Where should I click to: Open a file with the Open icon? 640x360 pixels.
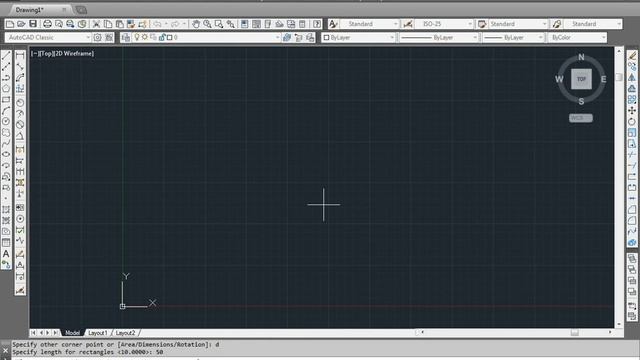tap(21, 24)
